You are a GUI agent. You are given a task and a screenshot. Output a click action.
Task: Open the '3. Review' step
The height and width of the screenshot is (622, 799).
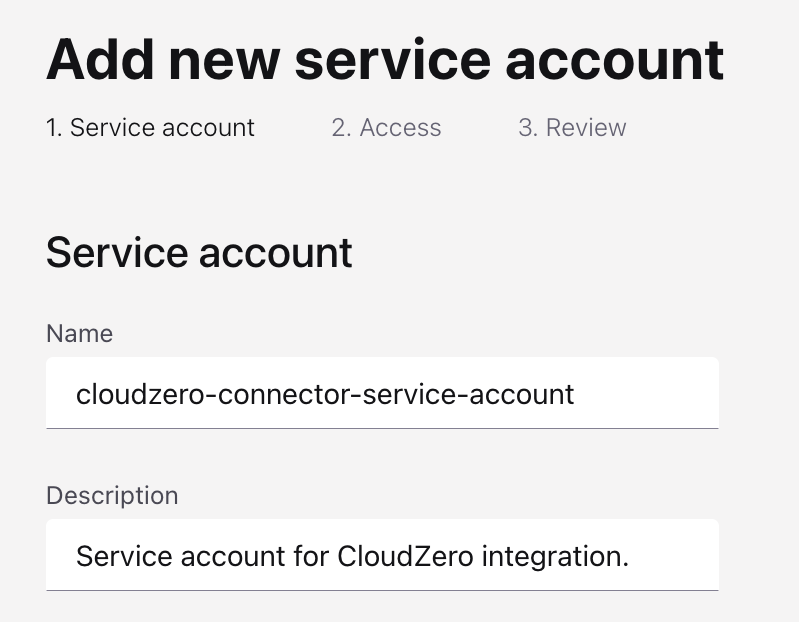pos(572,127)
